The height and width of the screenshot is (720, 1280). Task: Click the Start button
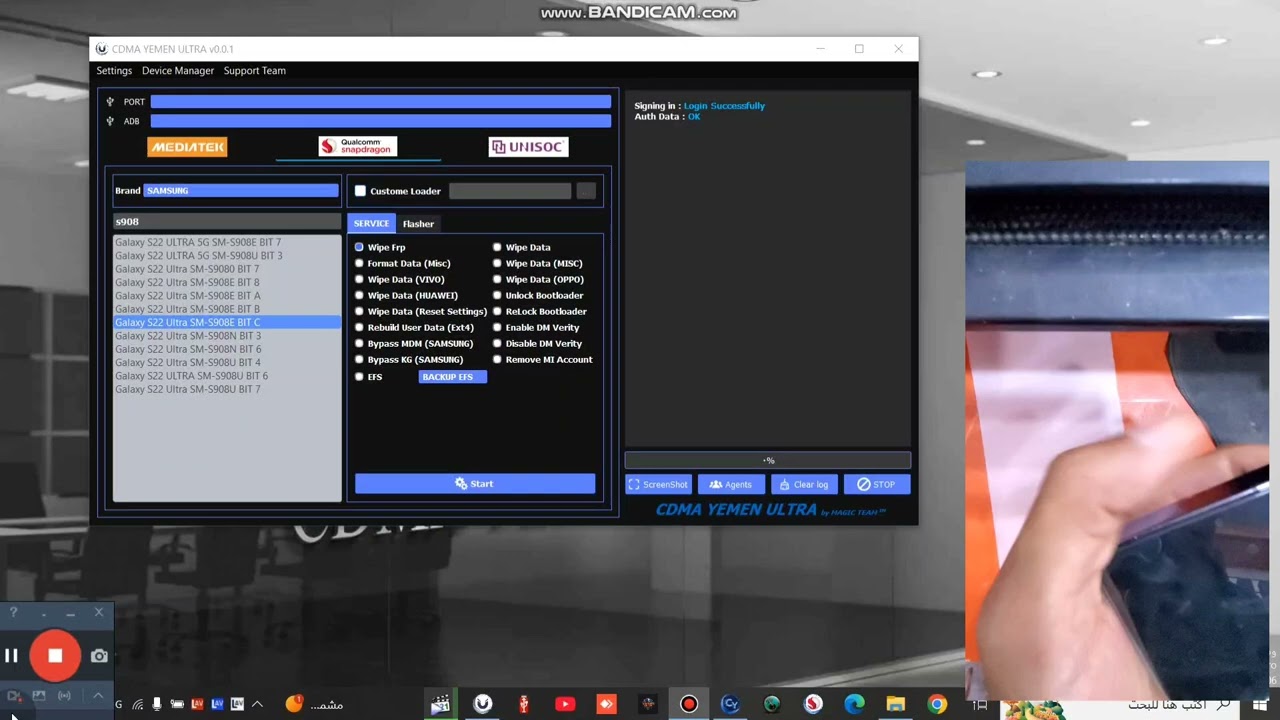coord(475,484)
